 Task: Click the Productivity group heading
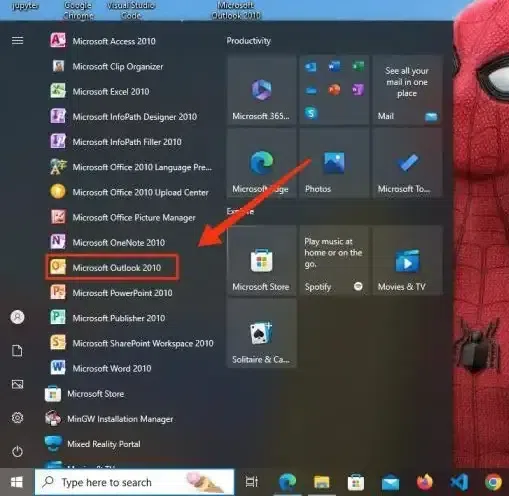(x=249, y=41)
